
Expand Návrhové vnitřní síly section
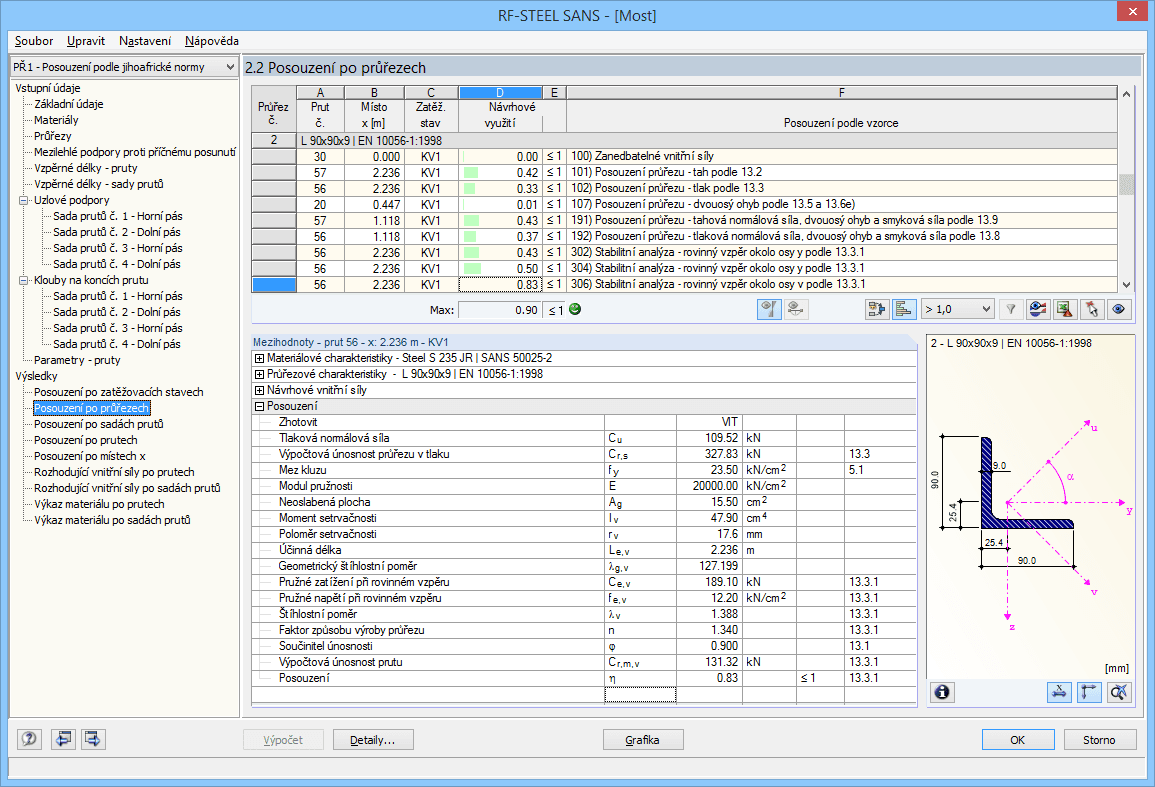click(x=259, y=391)
